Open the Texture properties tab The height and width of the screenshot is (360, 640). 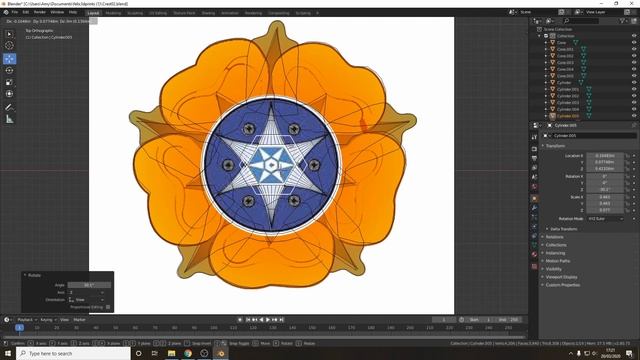tap(534, 266)
